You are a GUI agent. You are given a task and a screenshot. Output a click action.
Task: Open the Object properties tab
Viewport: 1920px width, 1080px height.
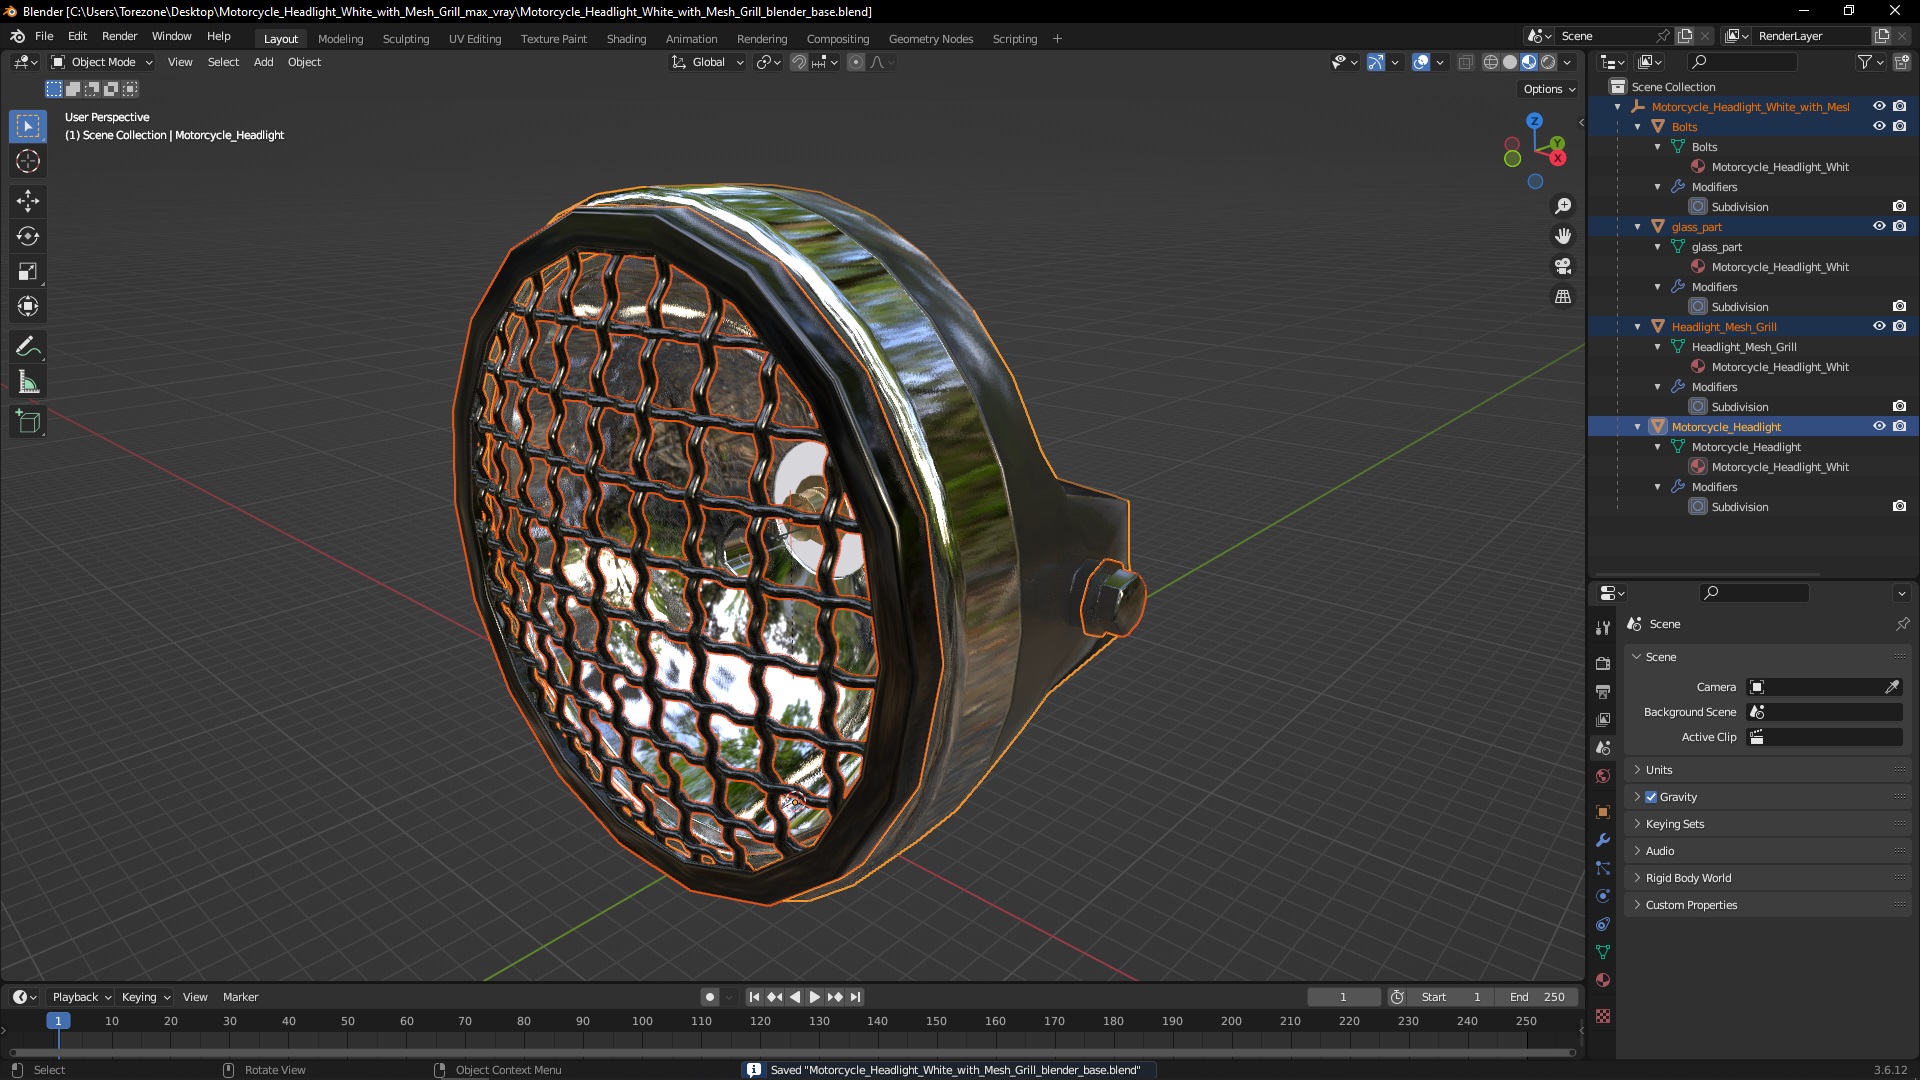coord(1603,812)
